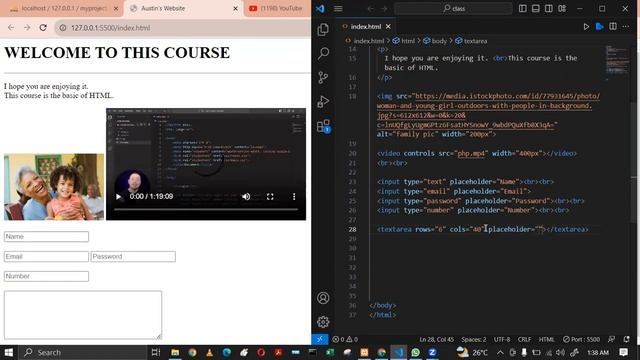The height and width of the screenshot is (360, 640).
Task: Run the code with the play button
Action: [586, 27]
